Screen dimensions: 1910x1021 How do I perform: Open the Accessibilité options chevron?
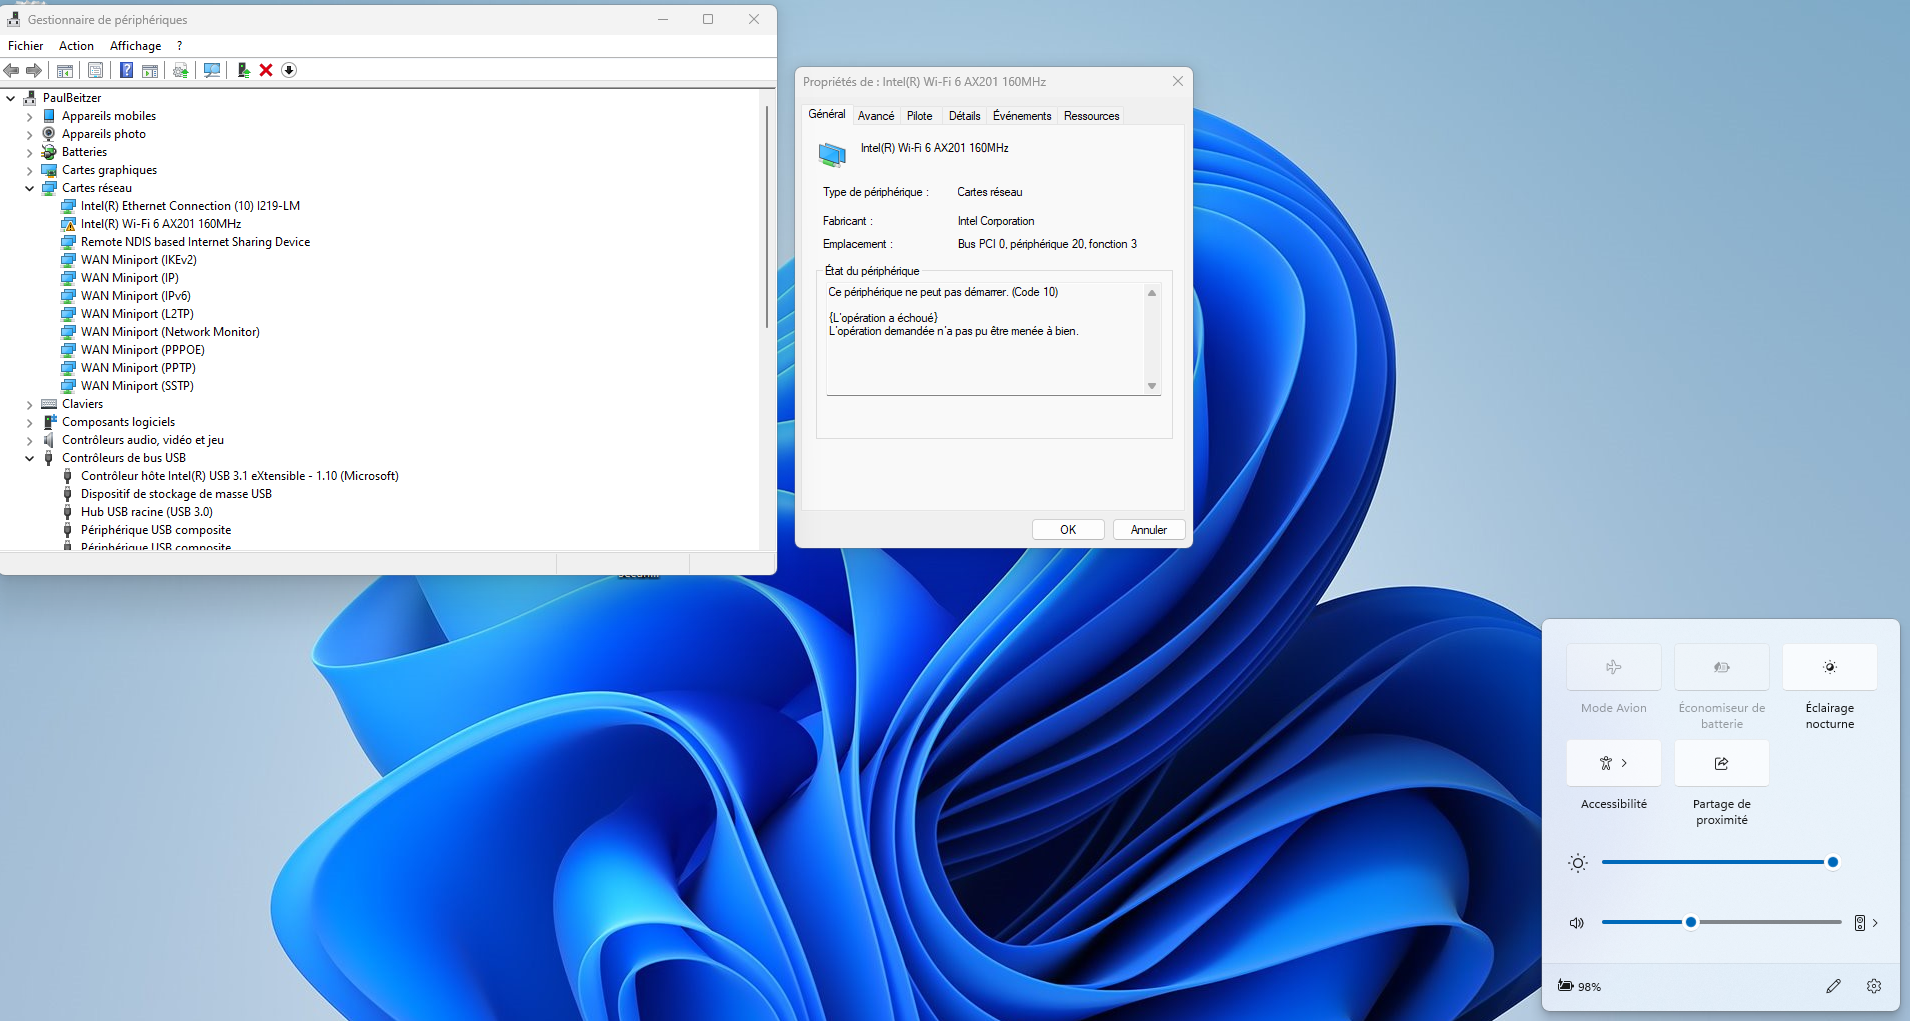pyautogui.click(x=1625, y=763)
